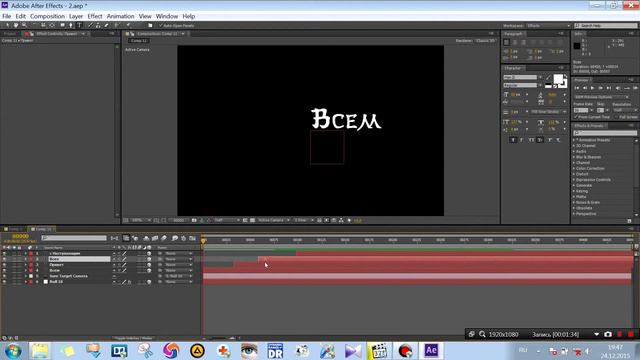
Task: Open the Composition Mini-Flowchart in timeline
Action: [115, 238]
